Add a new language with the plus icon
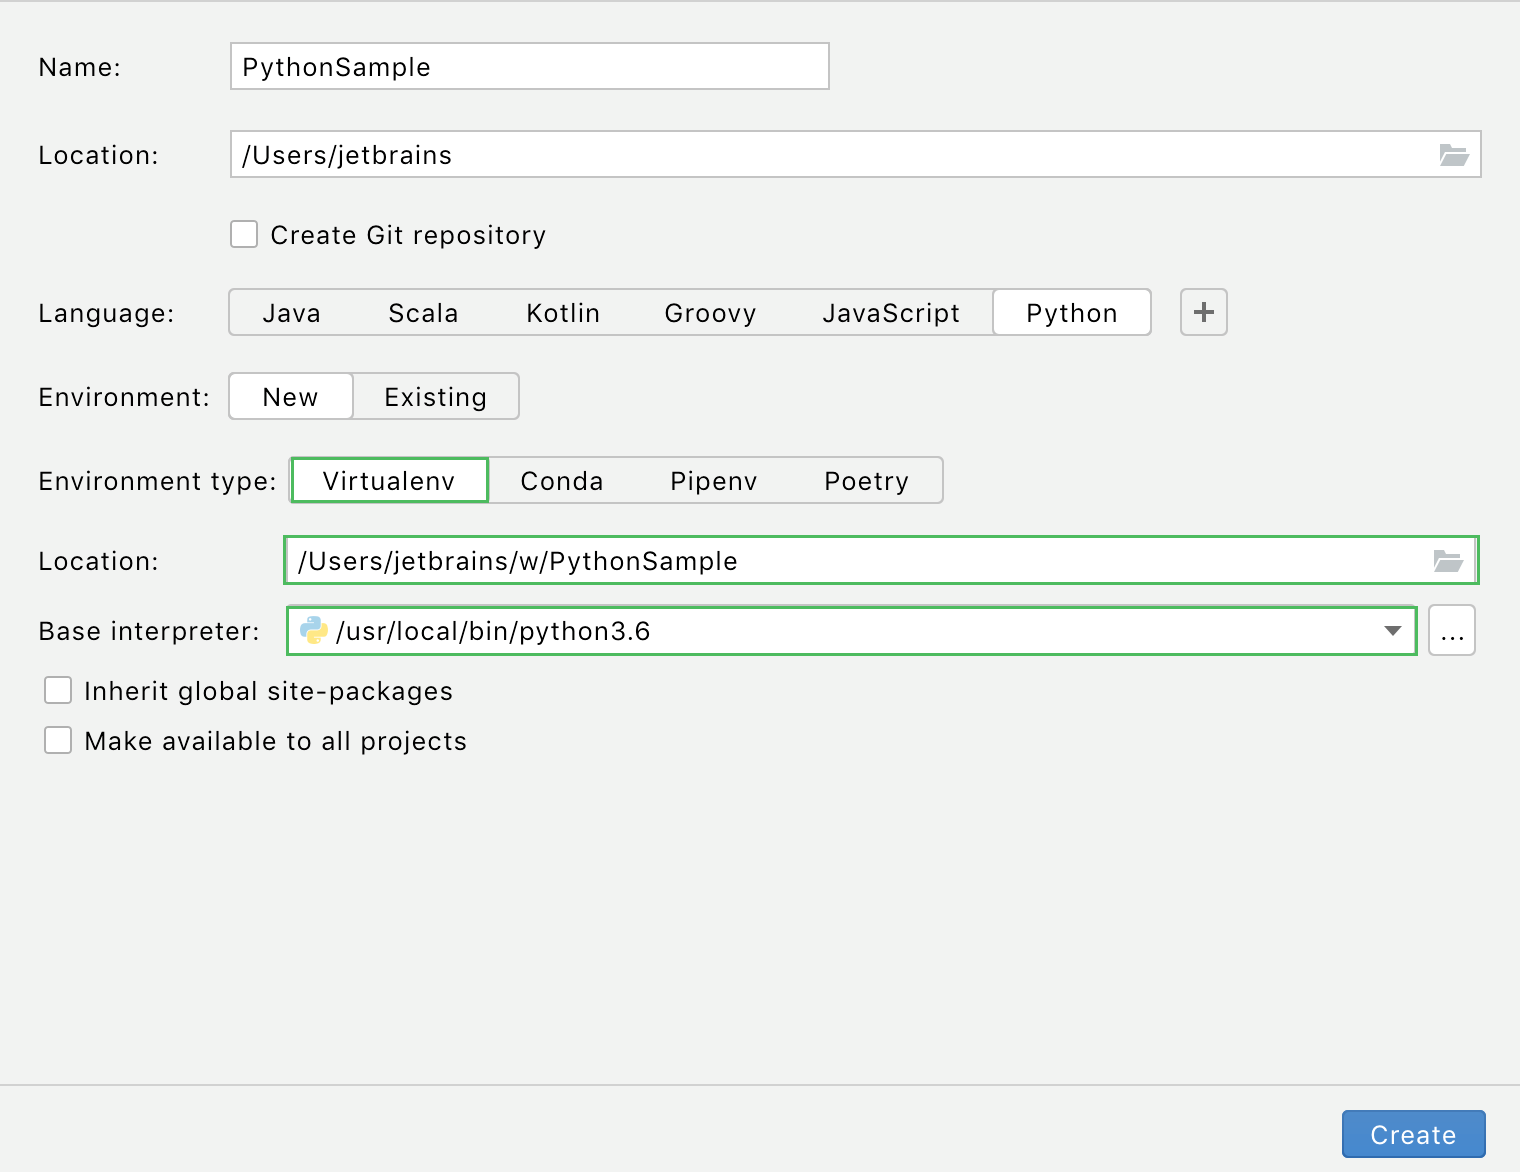The width and height of the screenshot is (1520, 1172). [1203, 312]
